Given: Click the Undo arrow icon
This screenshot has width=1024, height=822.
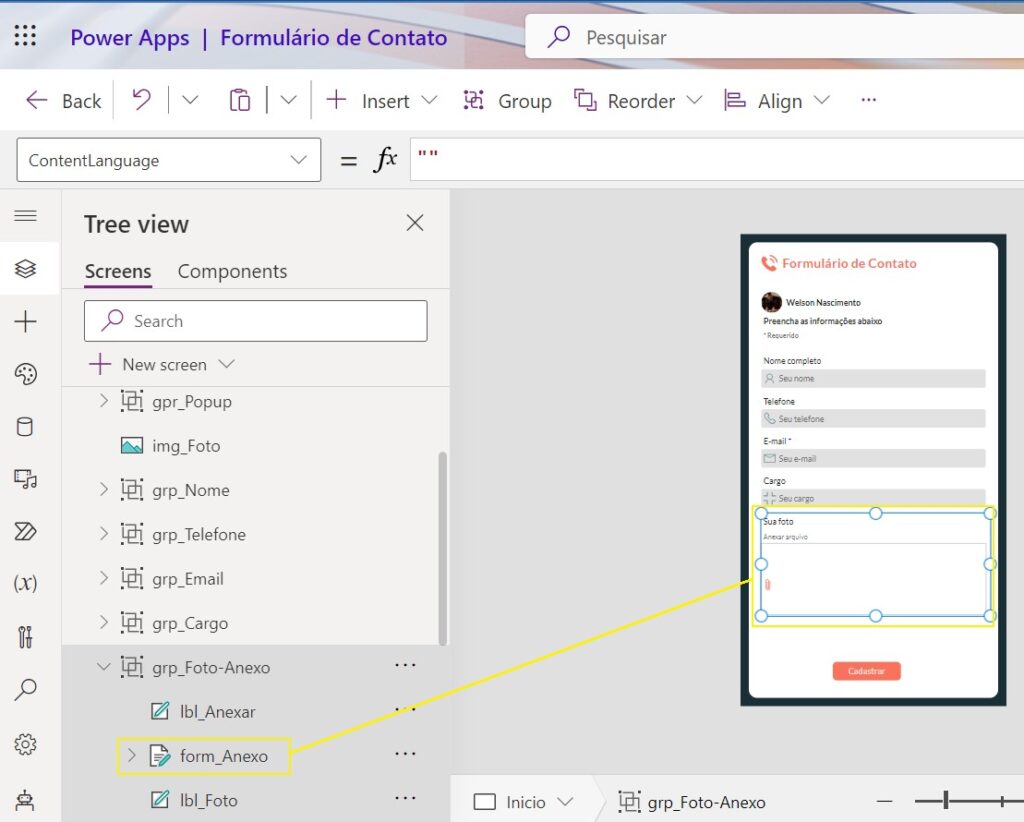Looking at the screenshot, I should (142, 100).
